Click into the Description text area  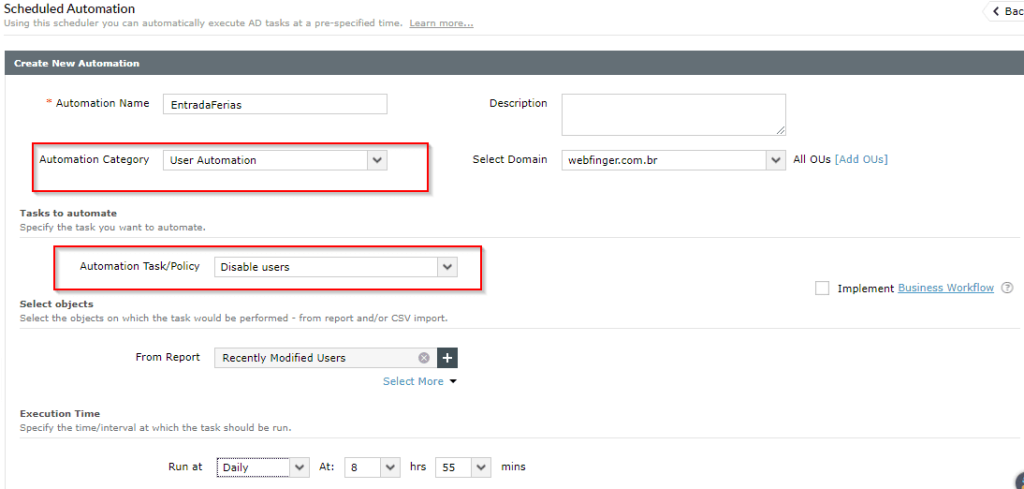pyautogui.click(x=673, y=114)
